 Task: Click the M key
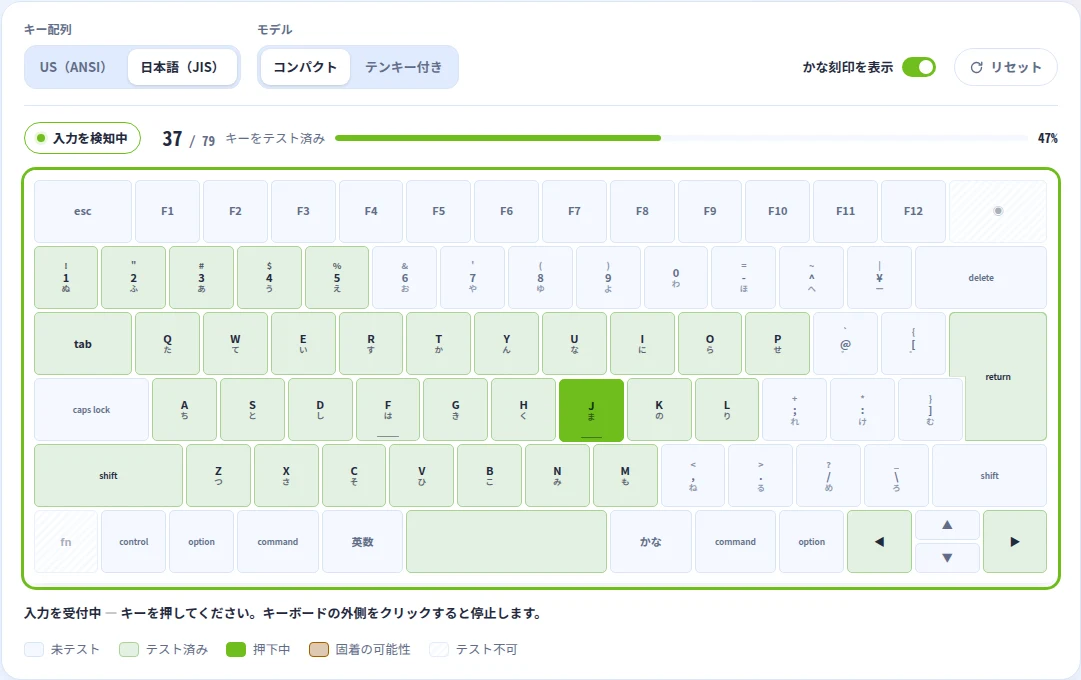(x=625, y=475)
